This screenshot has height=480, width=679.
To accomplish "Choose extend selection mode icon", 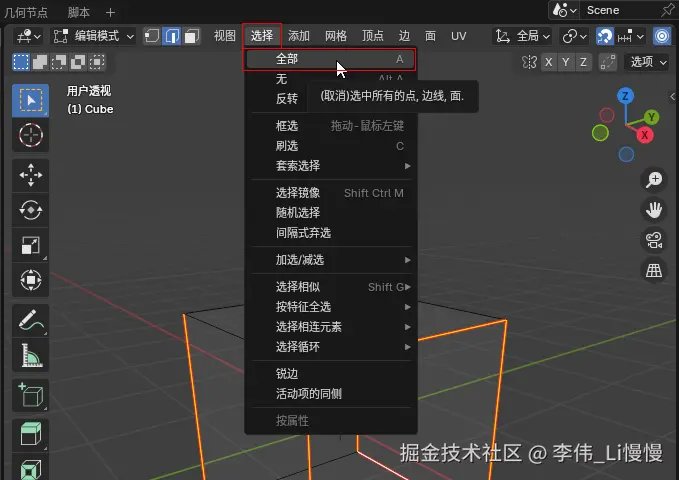I will [x=40, y=62].
